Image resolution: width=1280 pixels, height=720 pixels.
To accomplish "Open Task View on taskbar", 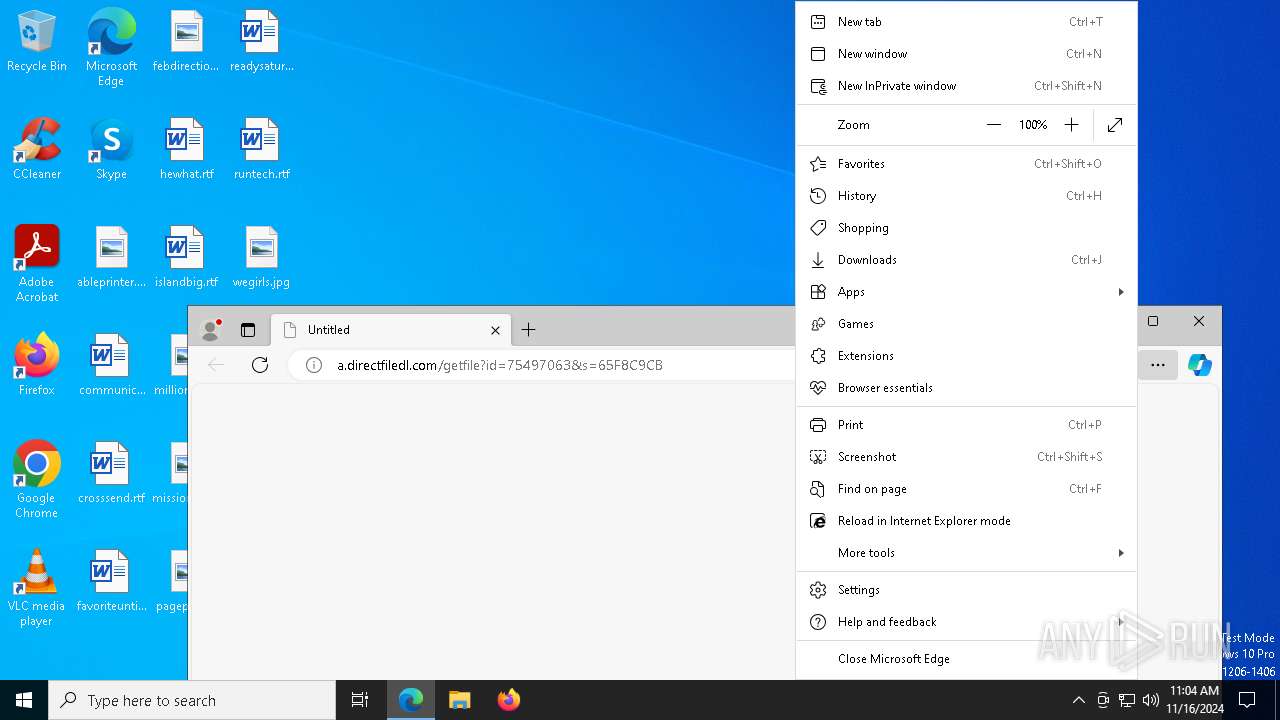I will pyautogui.click(x=360, y=700).
